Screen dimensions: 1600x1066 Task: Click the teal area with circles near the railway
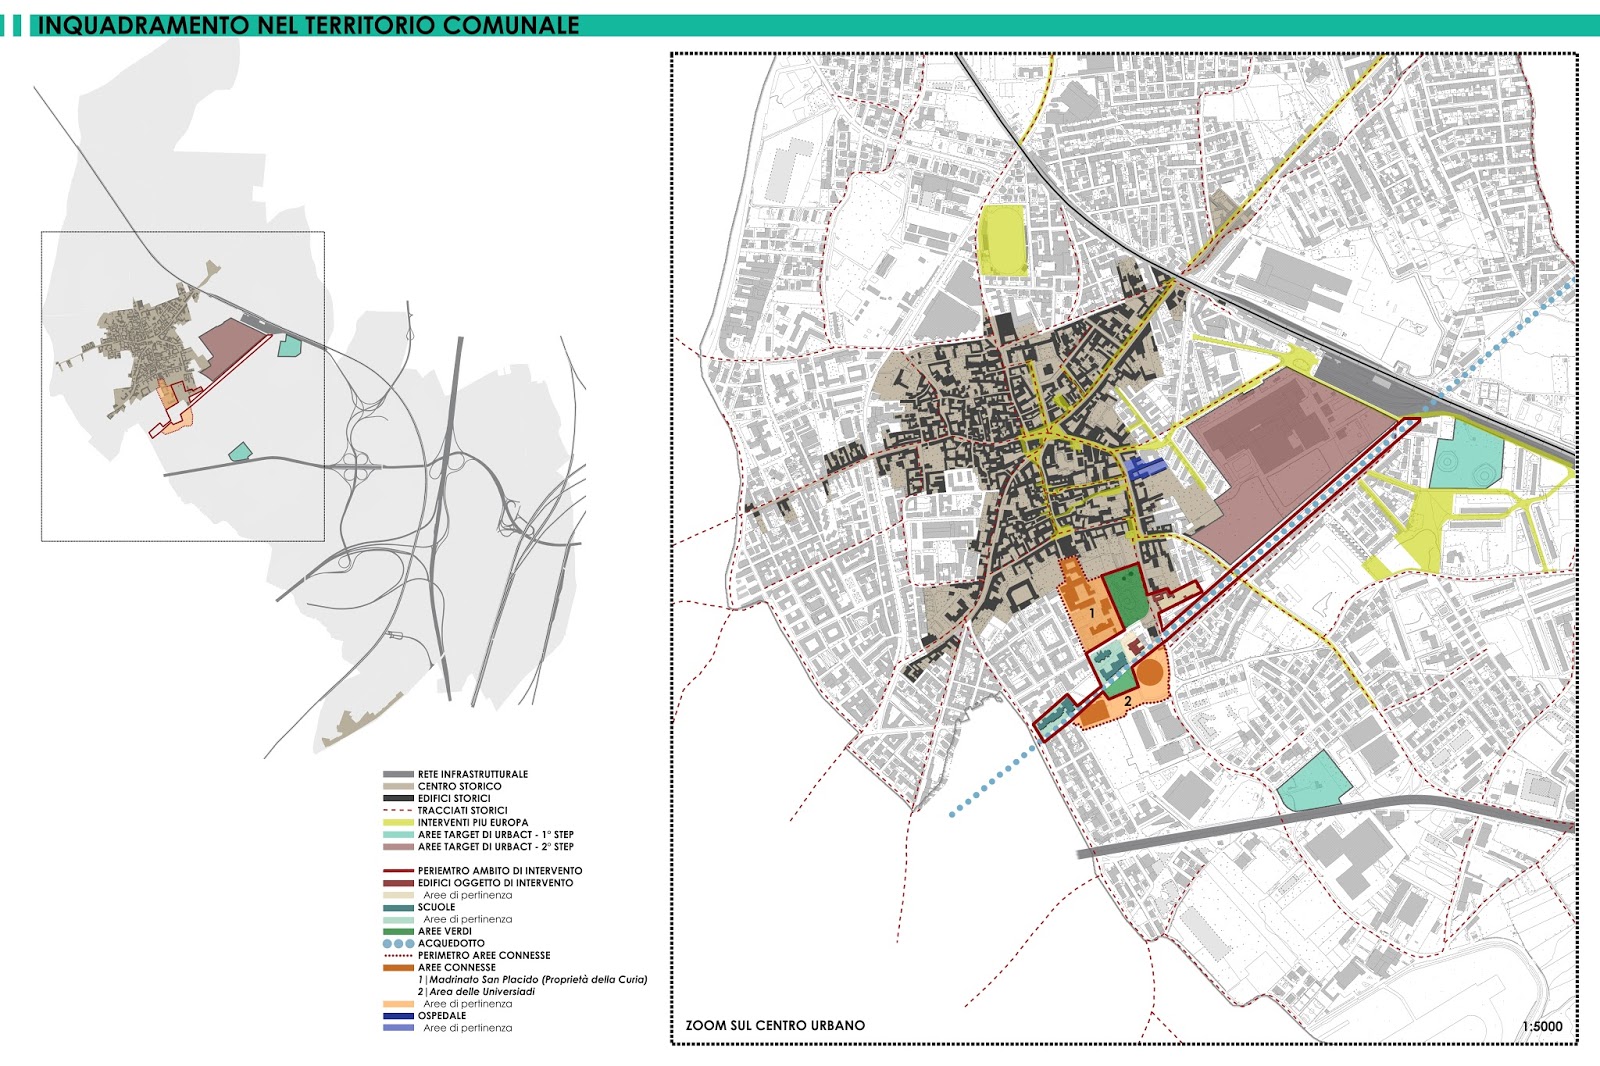(1466, 453)
